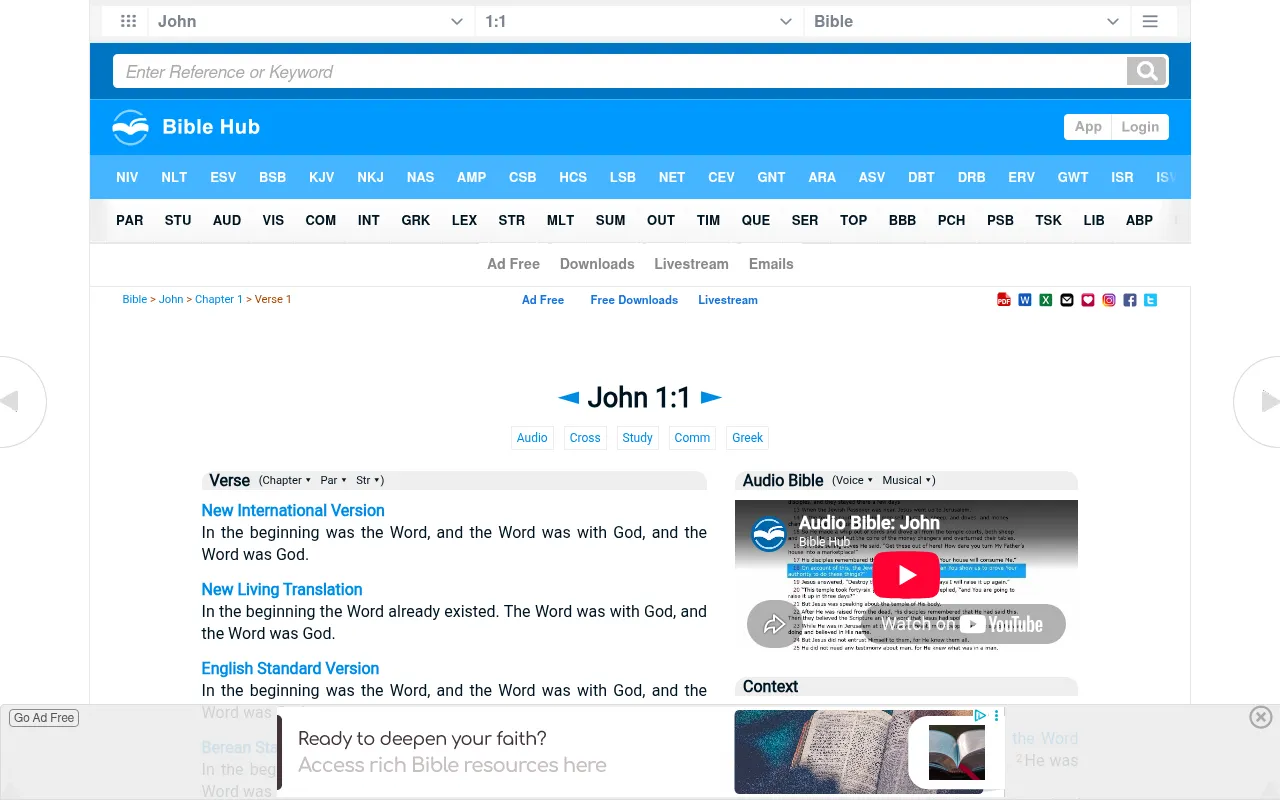Click the Cross button
The image size is (1280, 800).
pyautogui.click(x=585, y=438)
